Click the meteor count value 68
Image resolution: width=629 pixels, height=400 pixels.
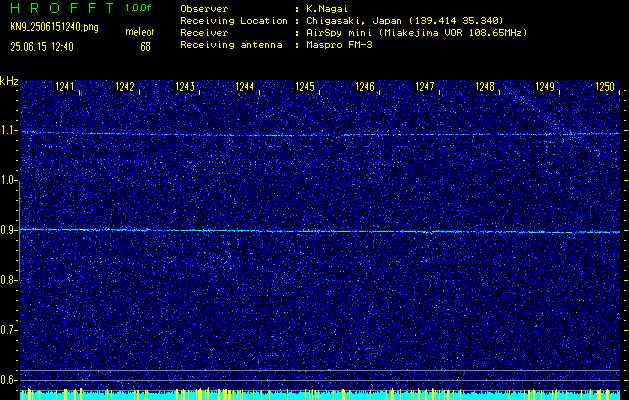click(x=145, y=47)
